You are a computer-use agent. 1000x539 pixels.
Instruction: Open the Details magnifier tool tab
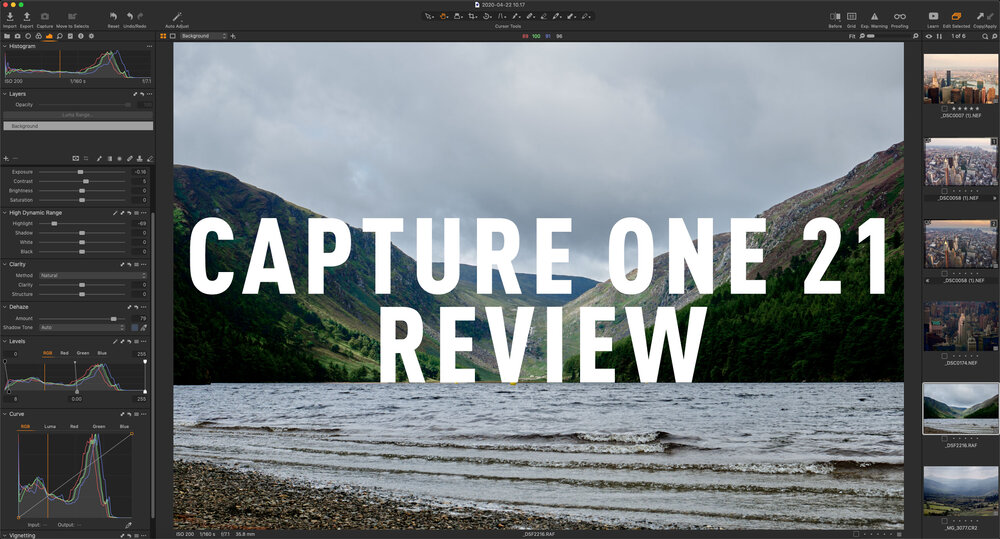coord(59,36)
